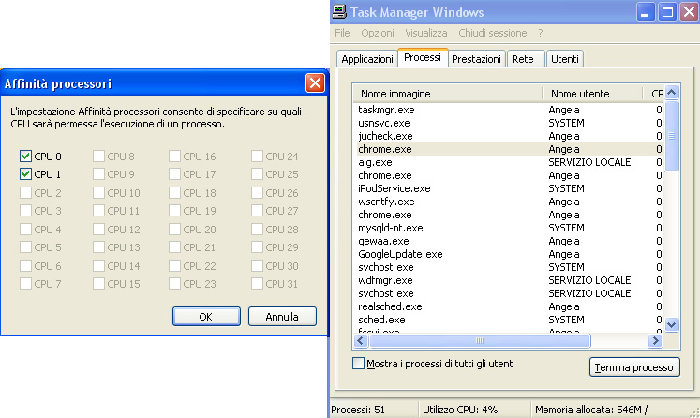The image size is (700, 418).
Task: Click the Task Manager title bar icon
Action: coord(340,12)
